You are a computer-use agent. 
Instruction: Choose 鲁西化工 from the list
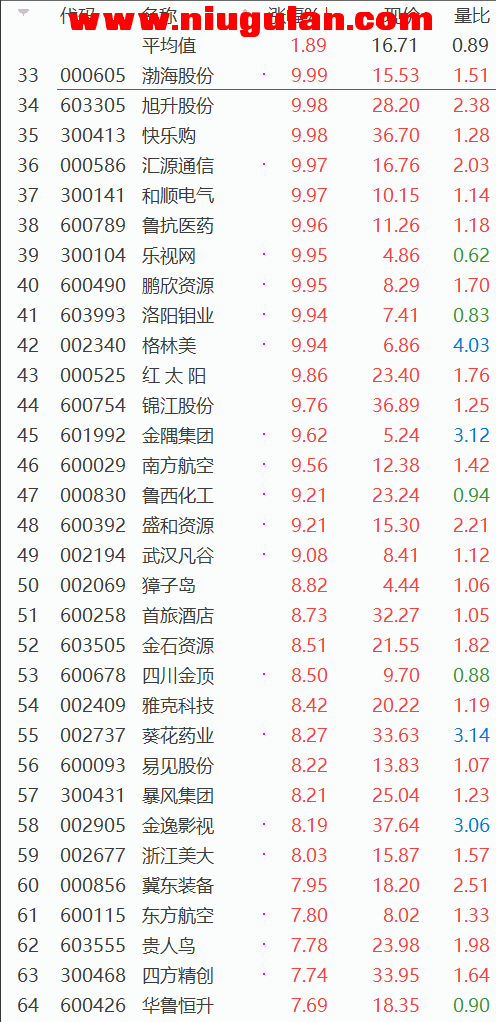point(178,495)
